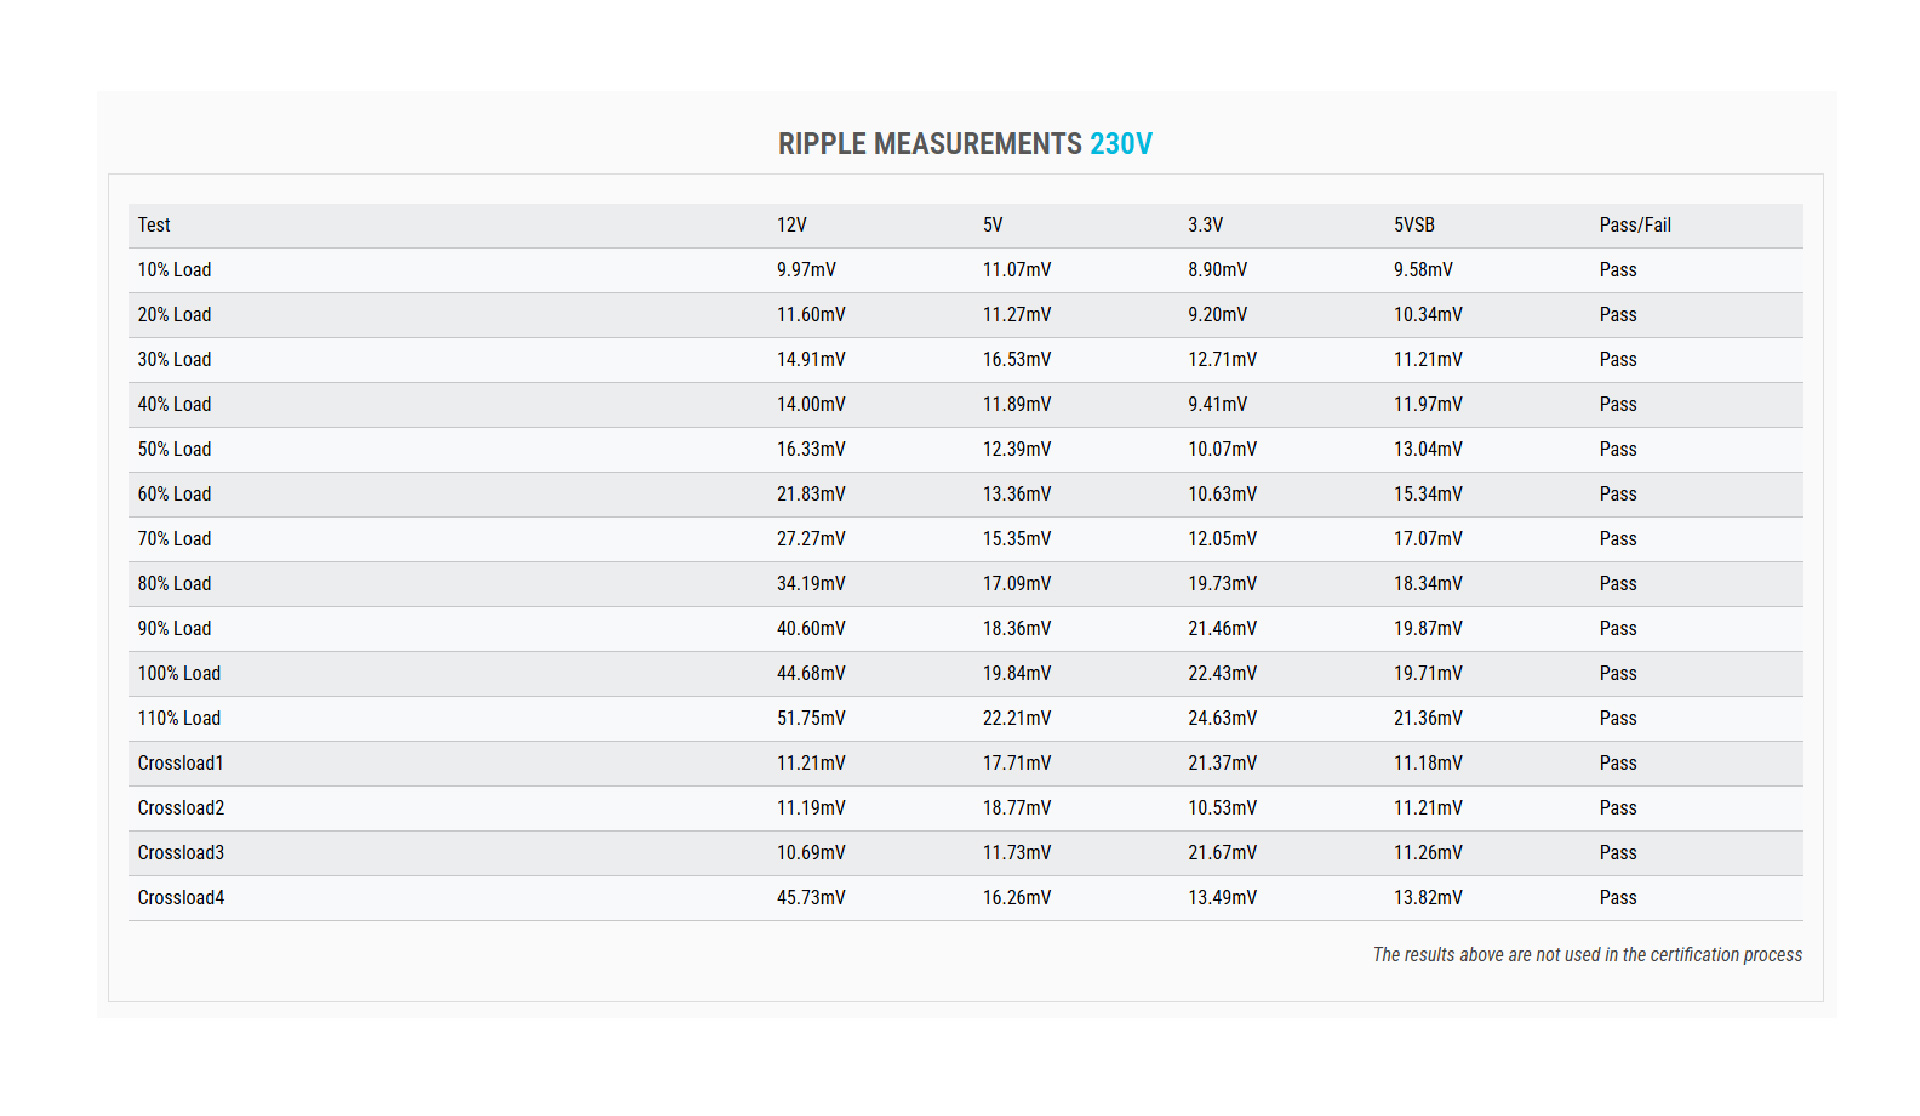Image resolution: width=1920 pixels, height=1116 pixels.
Task: Click the Crossload1 row label
Action: point(180,763)
